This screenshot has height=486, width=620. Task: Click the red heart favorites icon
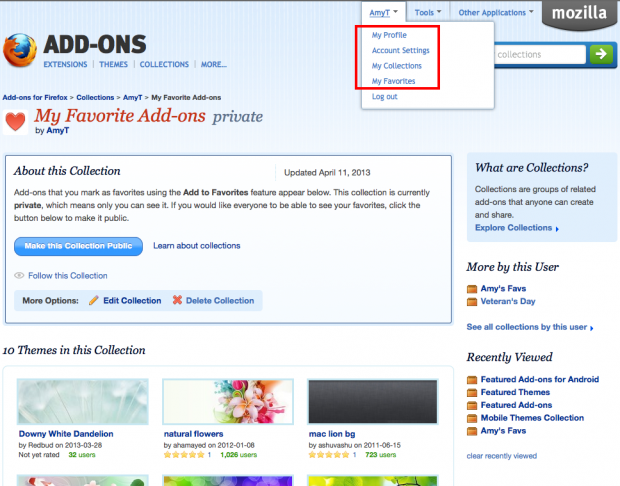(16, 122)
